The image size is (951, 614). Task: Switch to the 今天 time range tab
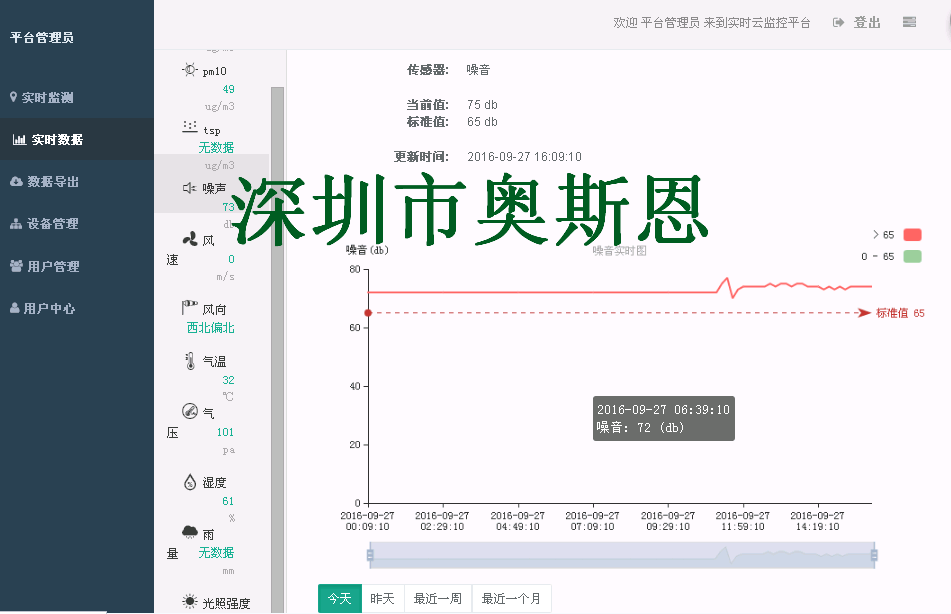[x=339, y=599]
